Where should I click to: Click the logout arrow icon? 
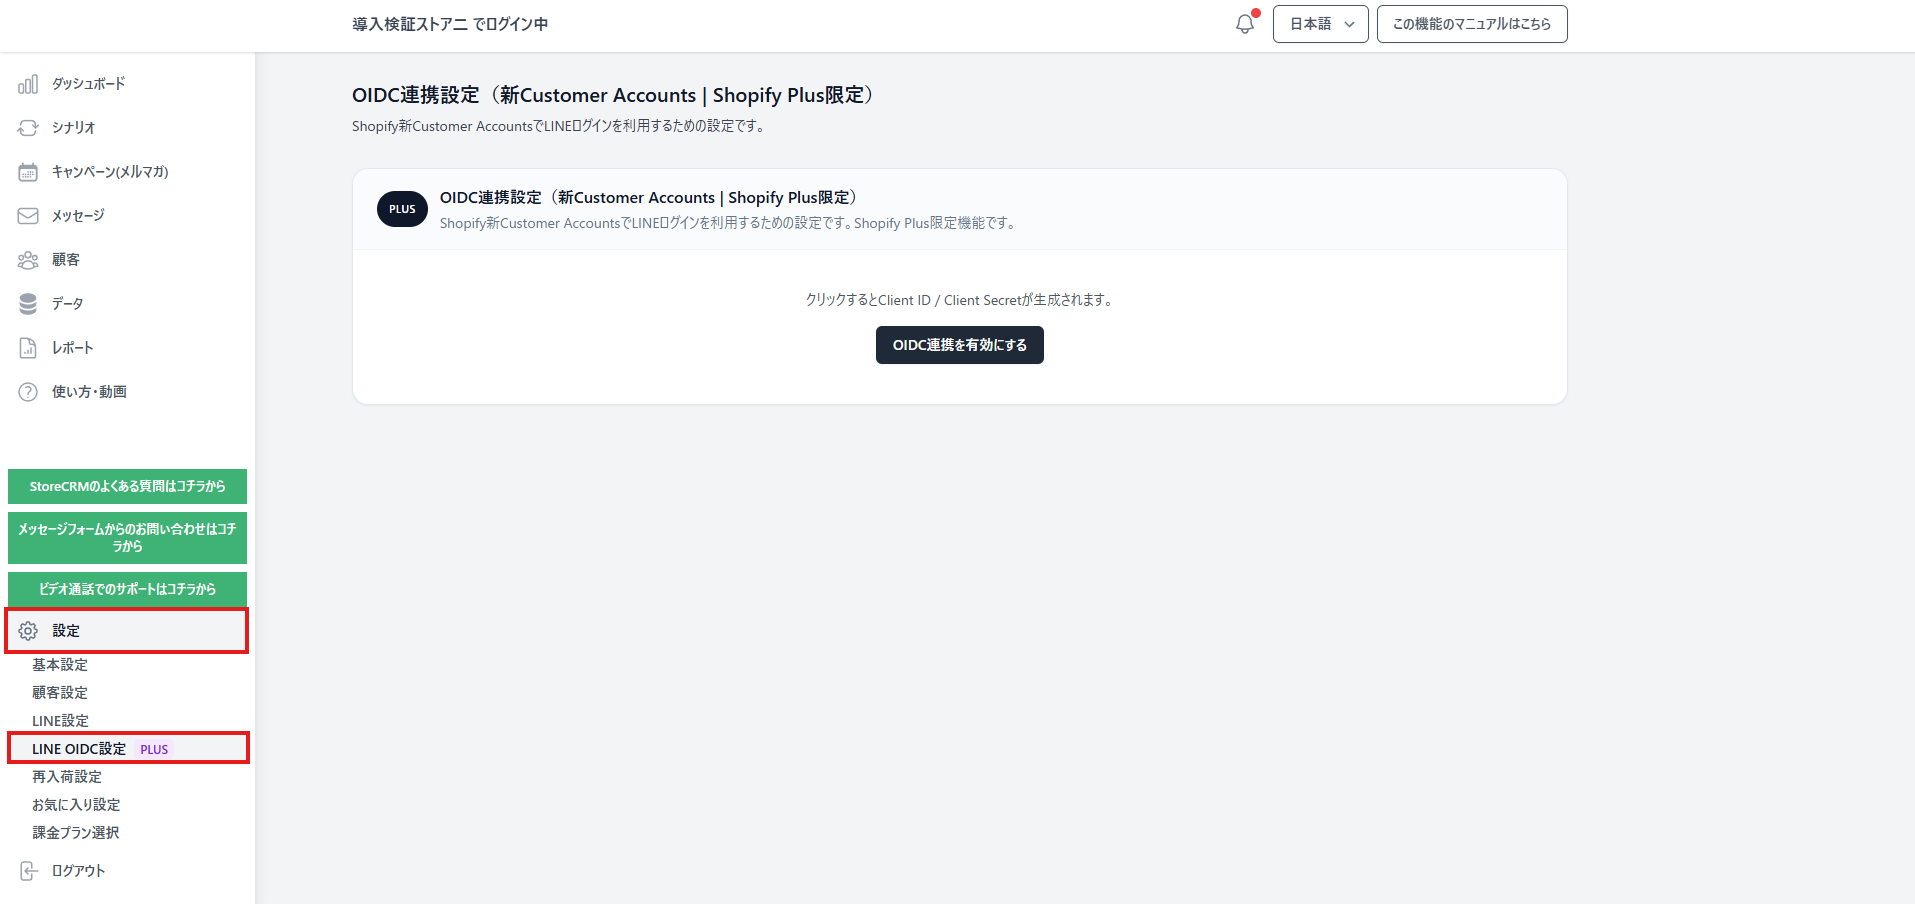coord(28,871)
